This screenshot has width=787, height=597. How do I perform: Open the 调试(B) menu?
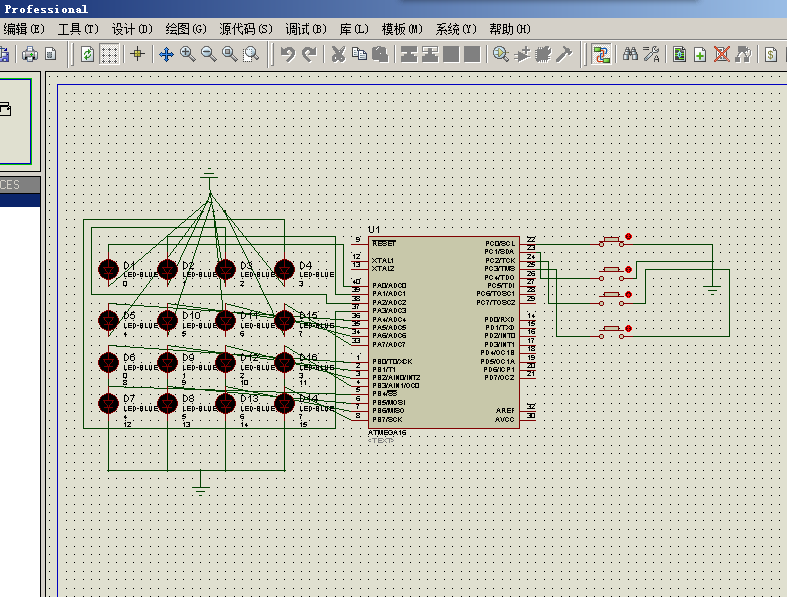304,29
